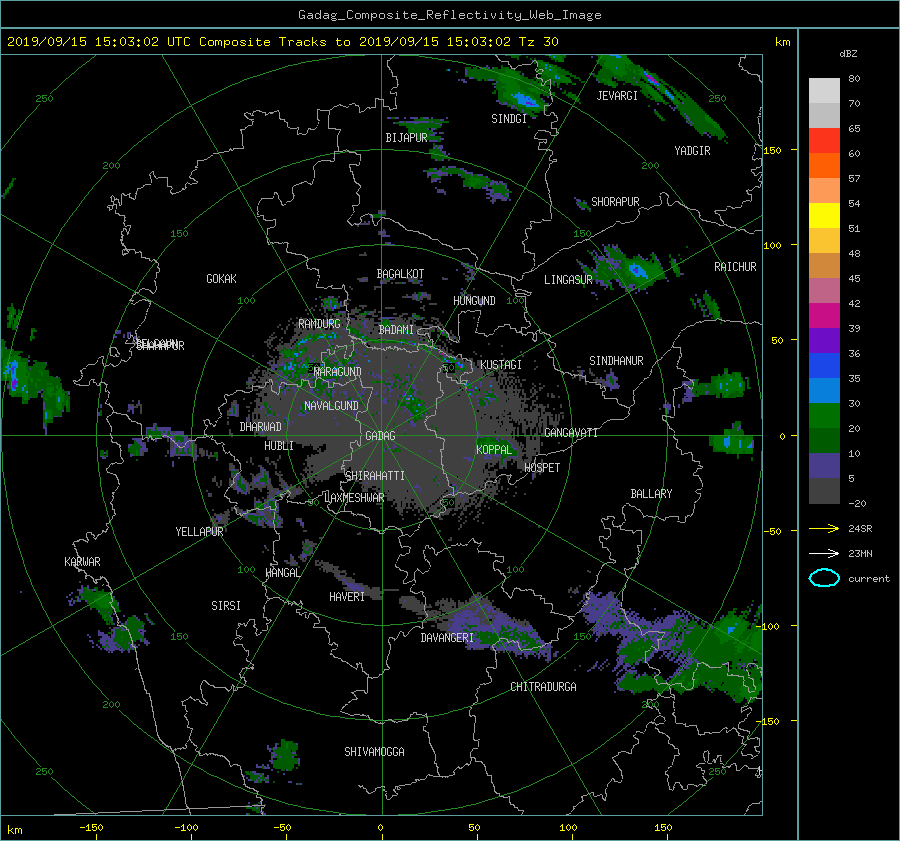
Task: Click the -150 tick on bottom axis
Action: click(91, 827)
